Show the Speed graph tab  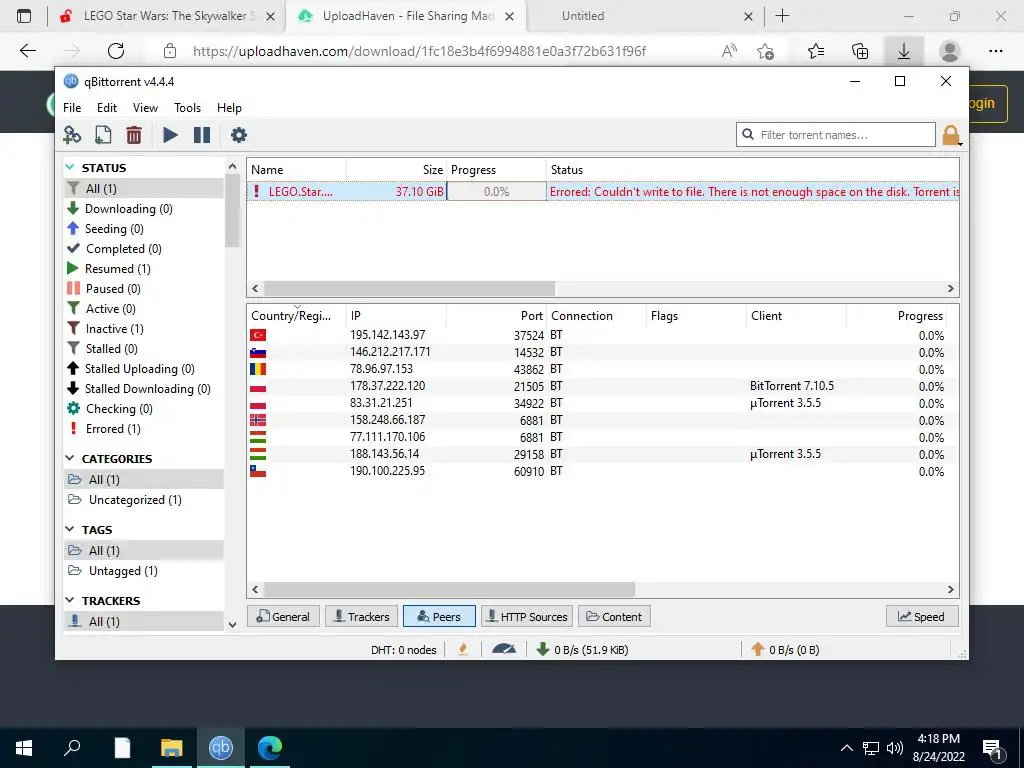tap(922, 616)
